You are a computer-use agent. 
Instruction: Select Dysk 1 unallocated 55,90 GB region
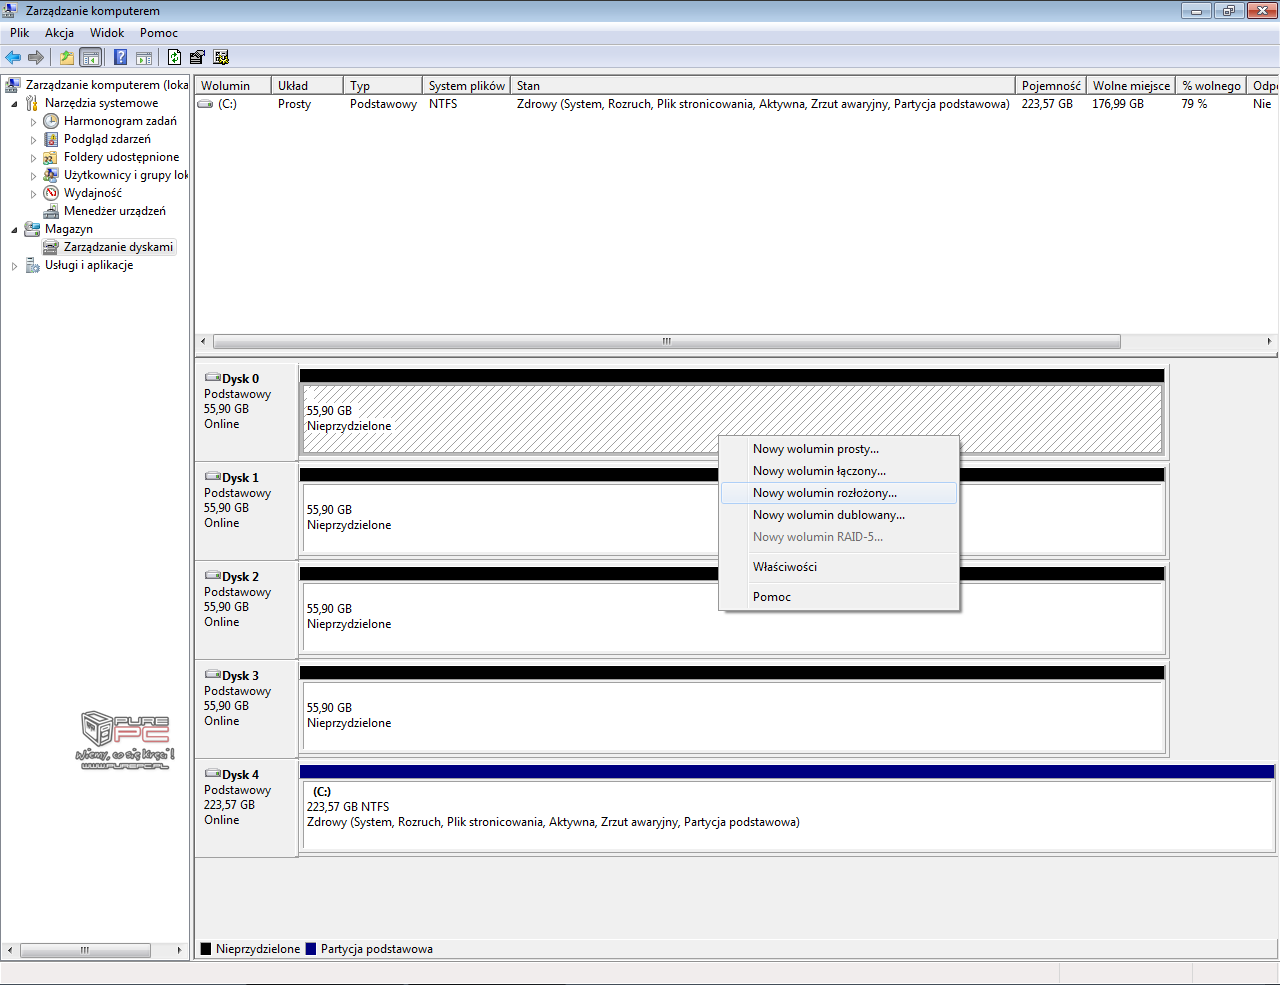tap(733, 518)
